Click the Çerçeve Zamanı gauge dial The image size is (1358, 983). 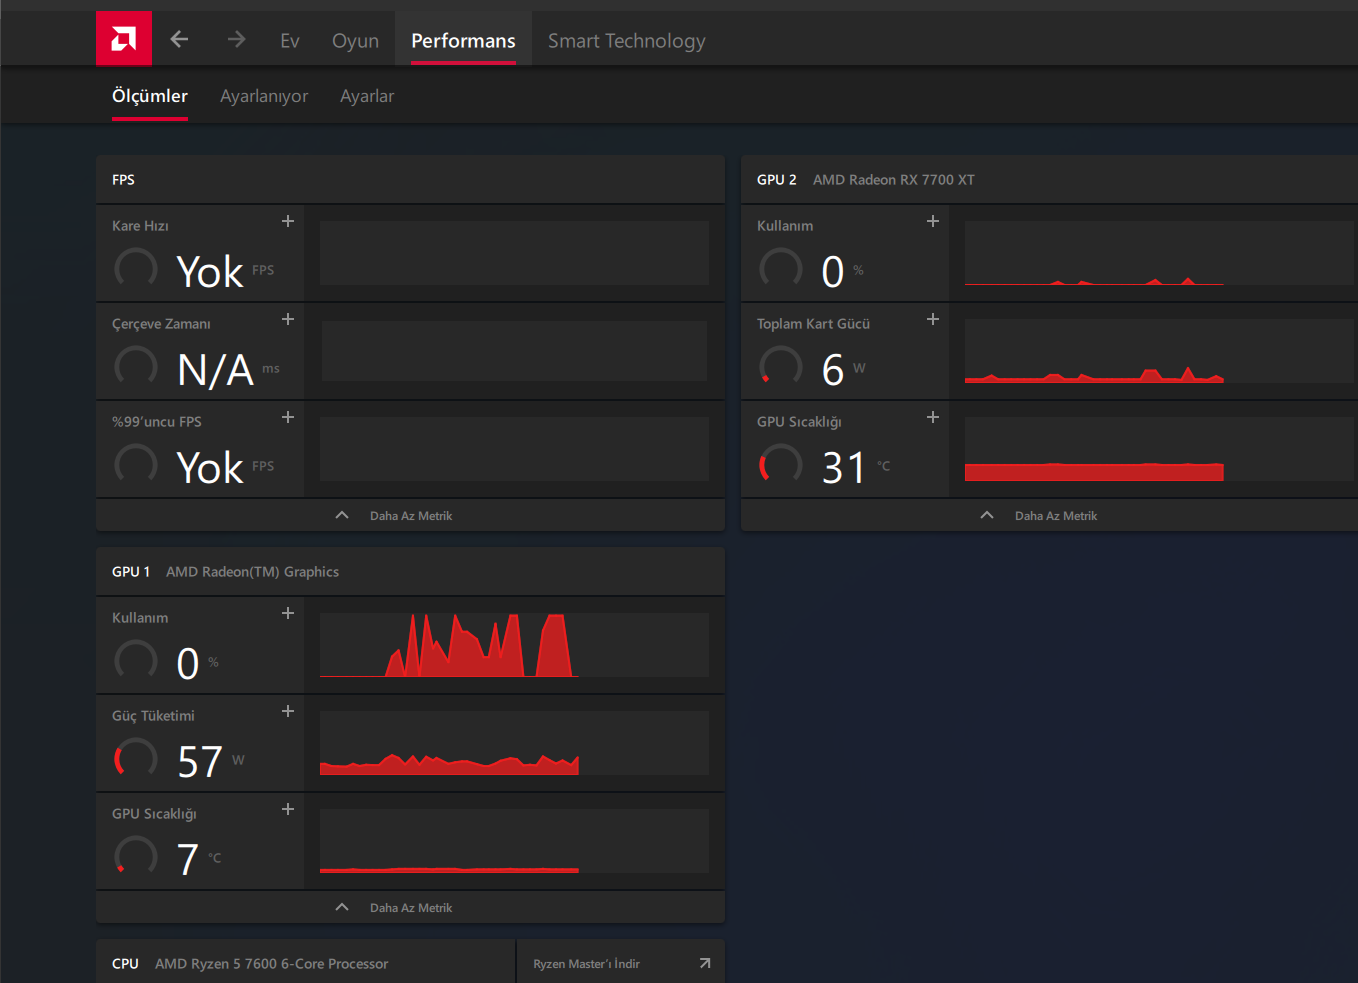[136, 366]
